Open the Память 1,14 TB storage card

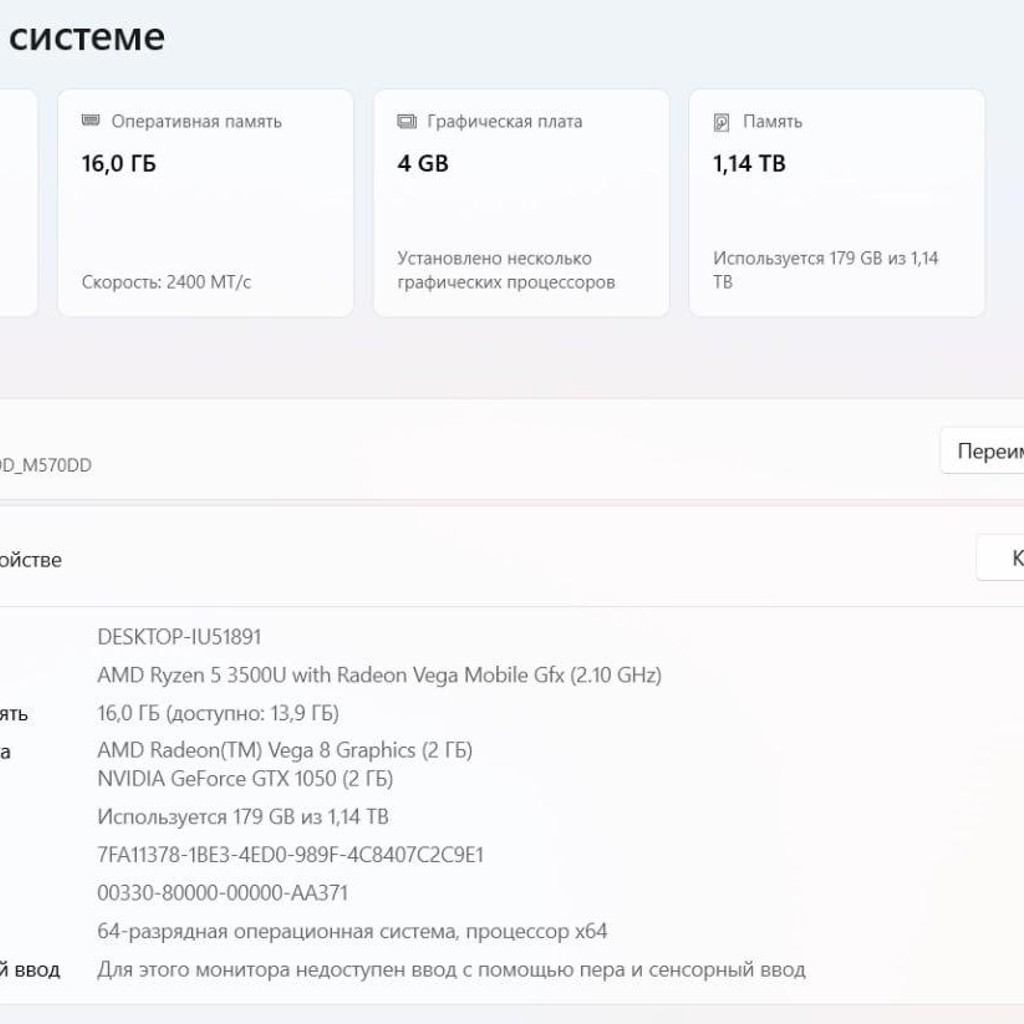(x=837, y=203)
